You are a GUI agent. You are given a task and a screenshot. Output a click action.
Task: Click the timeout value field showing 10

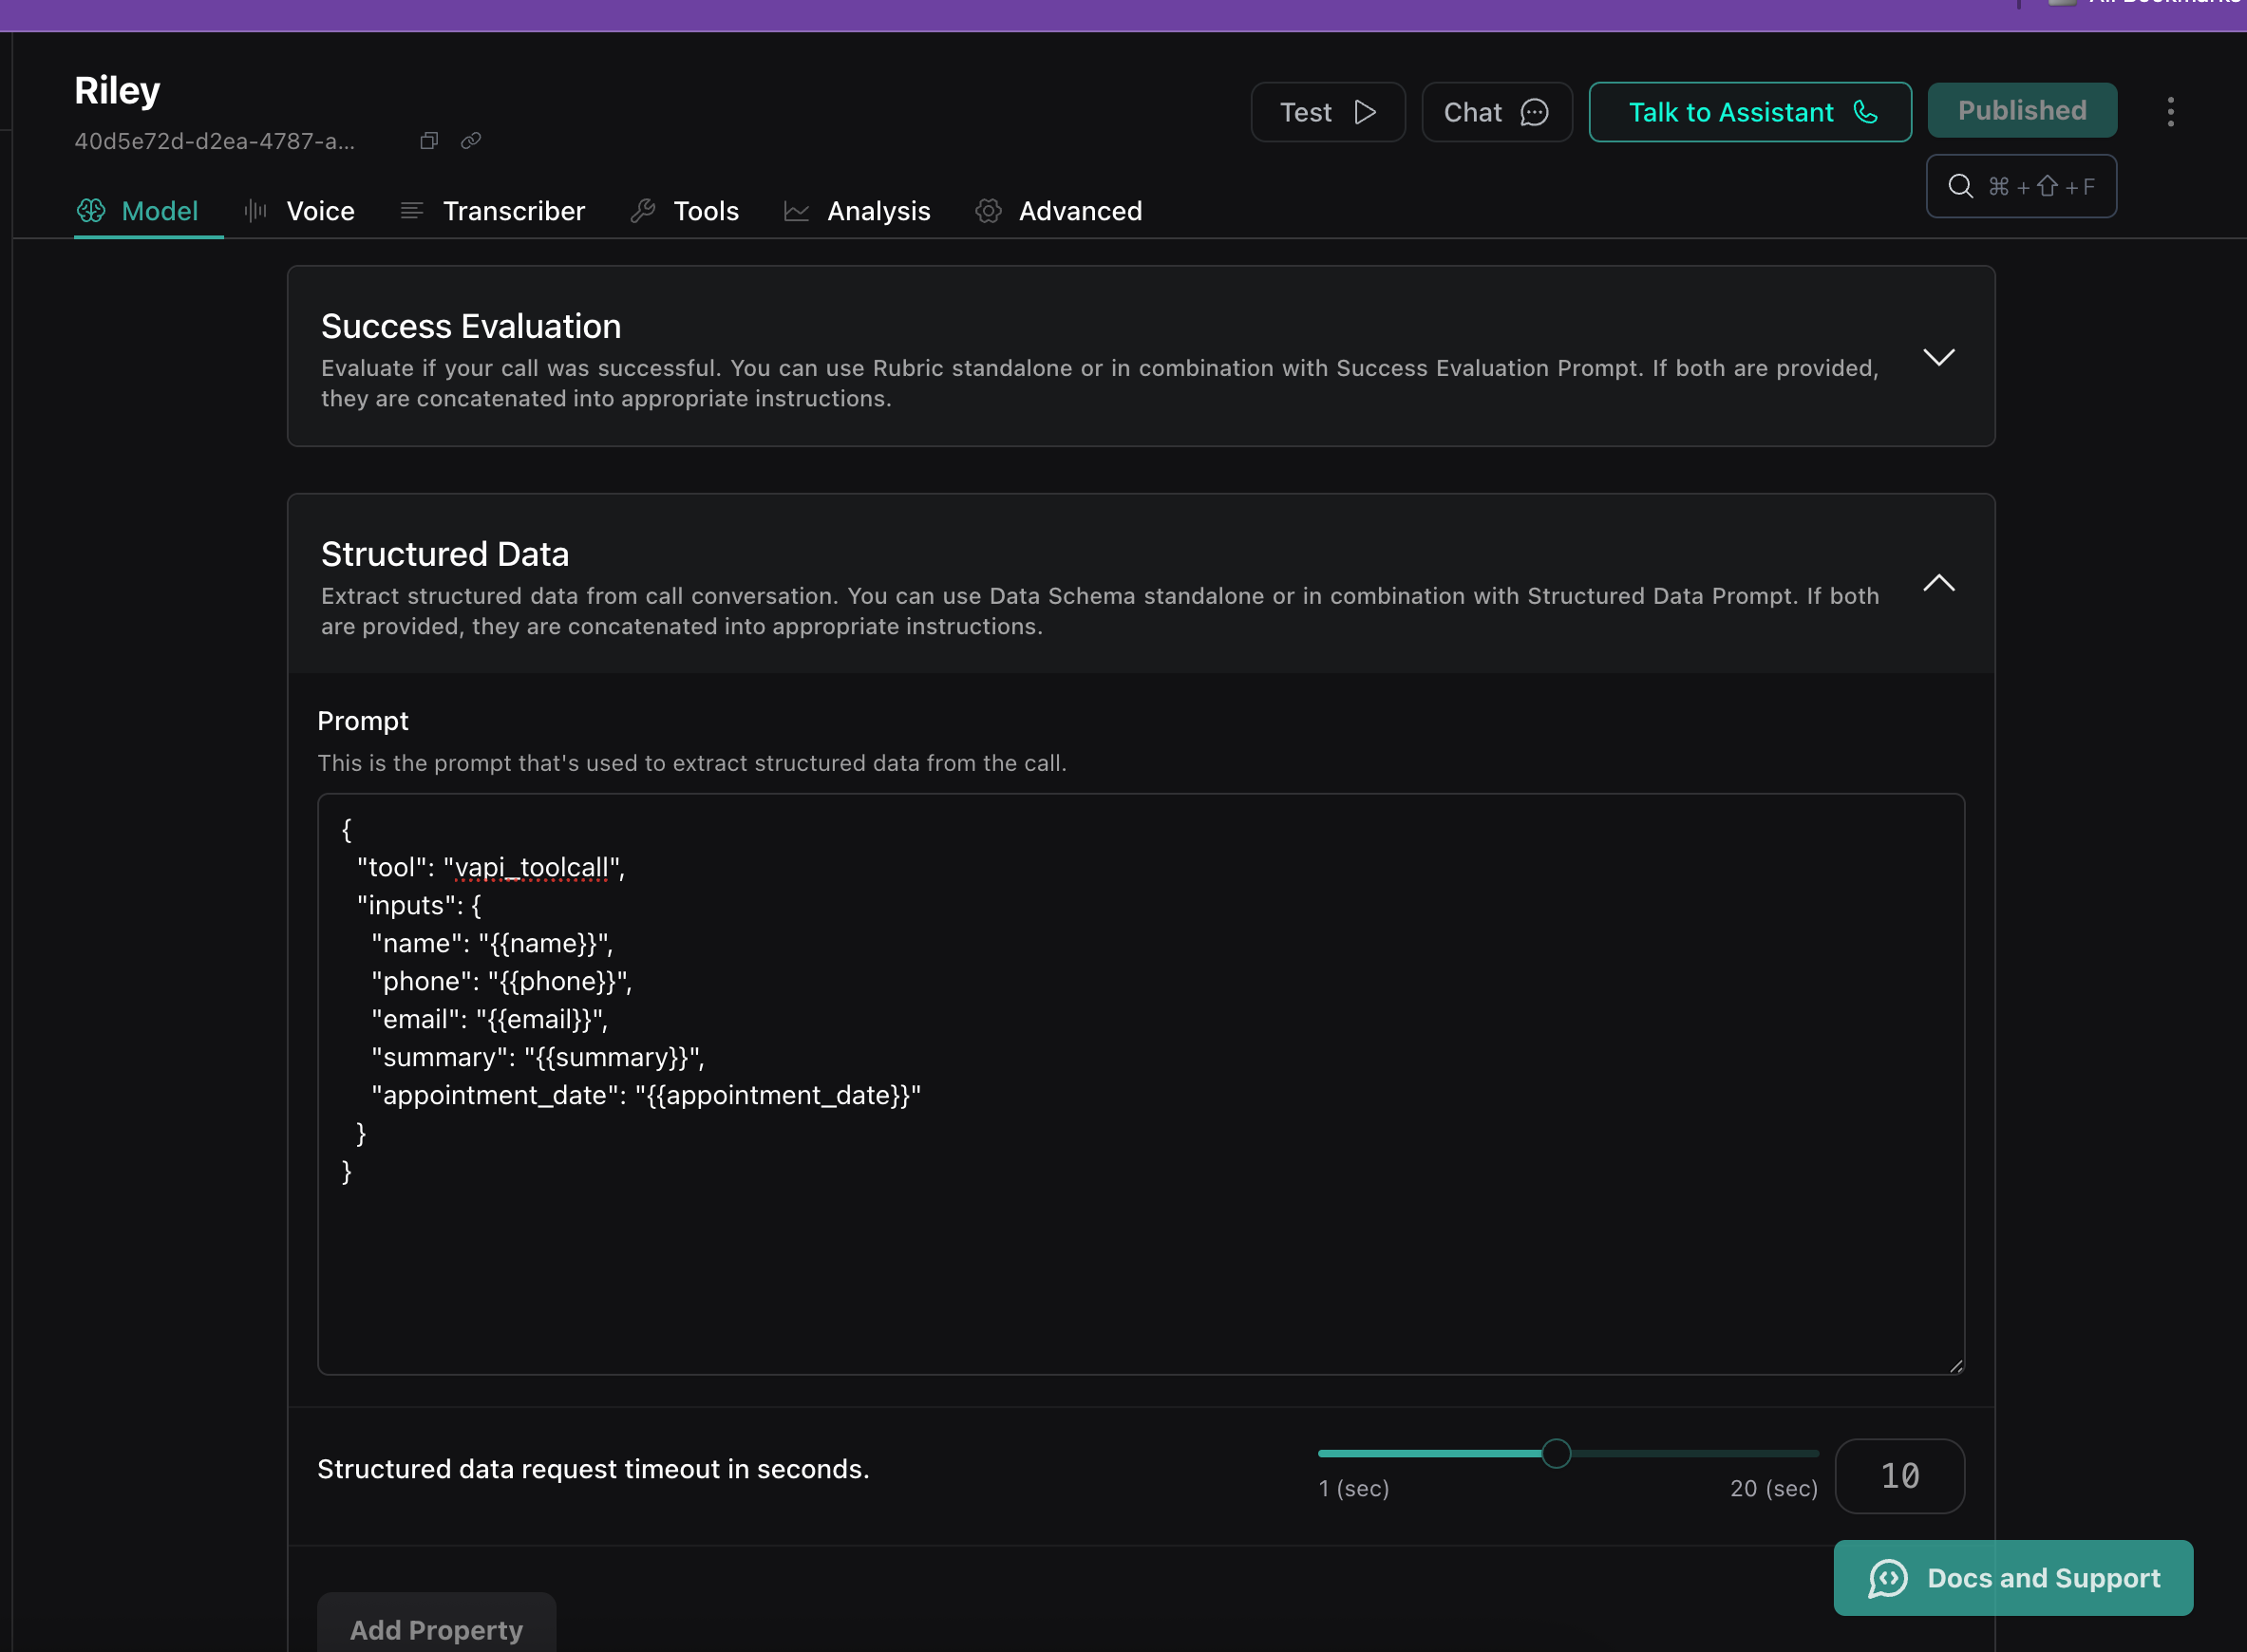click(1900, 1476)
